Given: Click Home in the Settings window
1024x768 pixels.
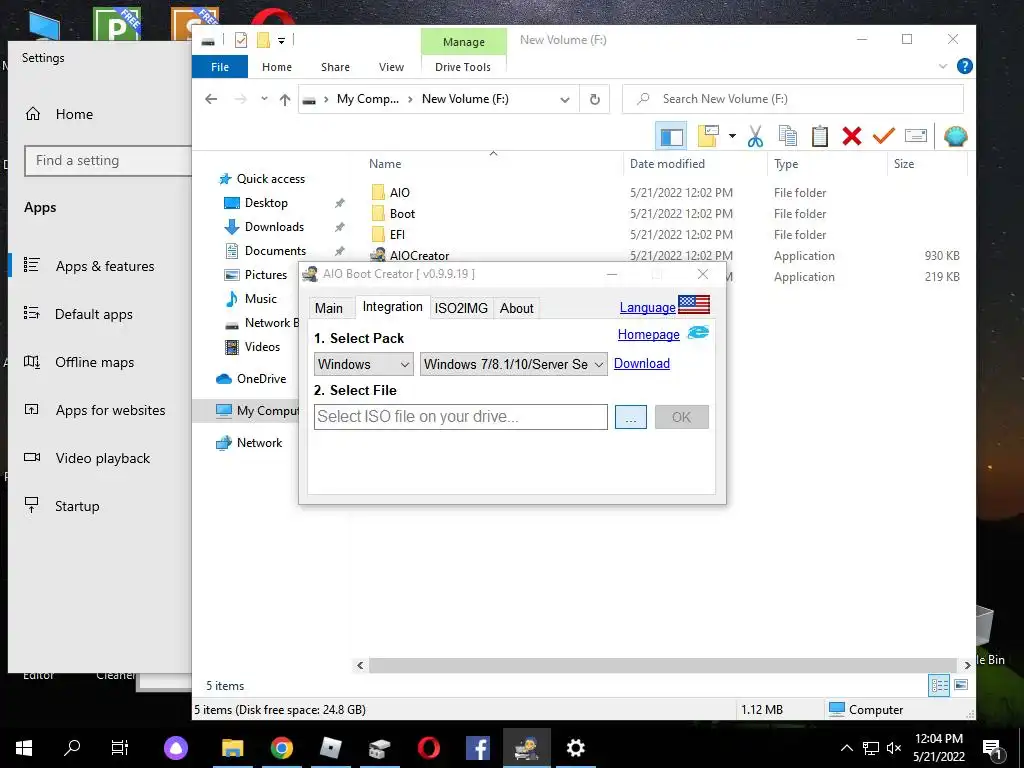Looking at the screenshot, I should click(x=74, y=114).
